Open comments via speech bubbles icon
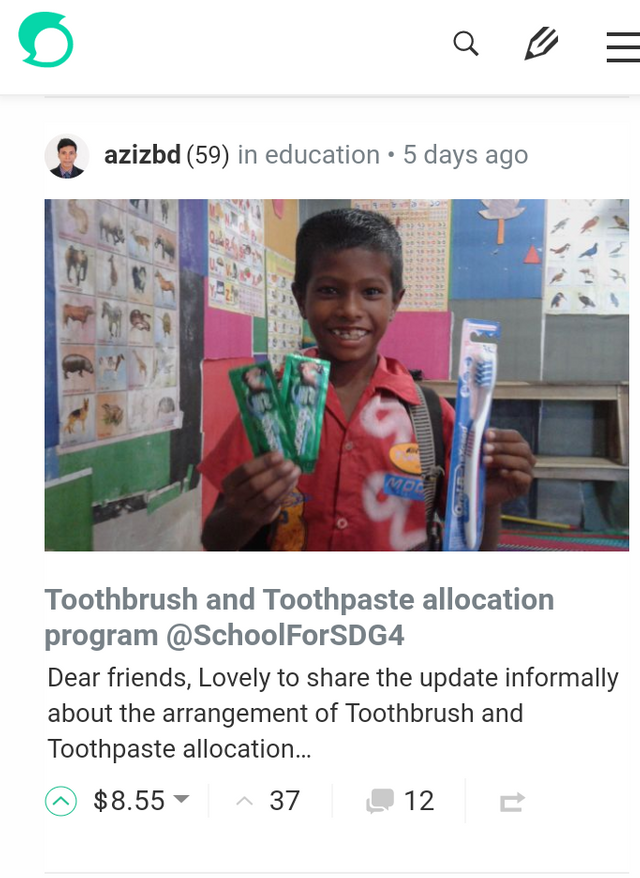Image resolution: width=640 pixels, height=878 pixels. pos(380,801)
